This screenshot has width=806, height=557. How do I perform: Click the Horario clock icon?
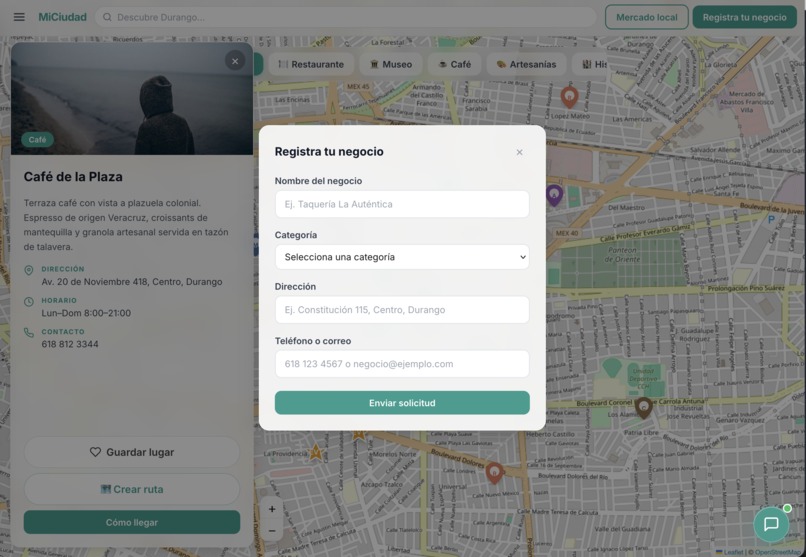pyautogui.click(x=29, y=302)
